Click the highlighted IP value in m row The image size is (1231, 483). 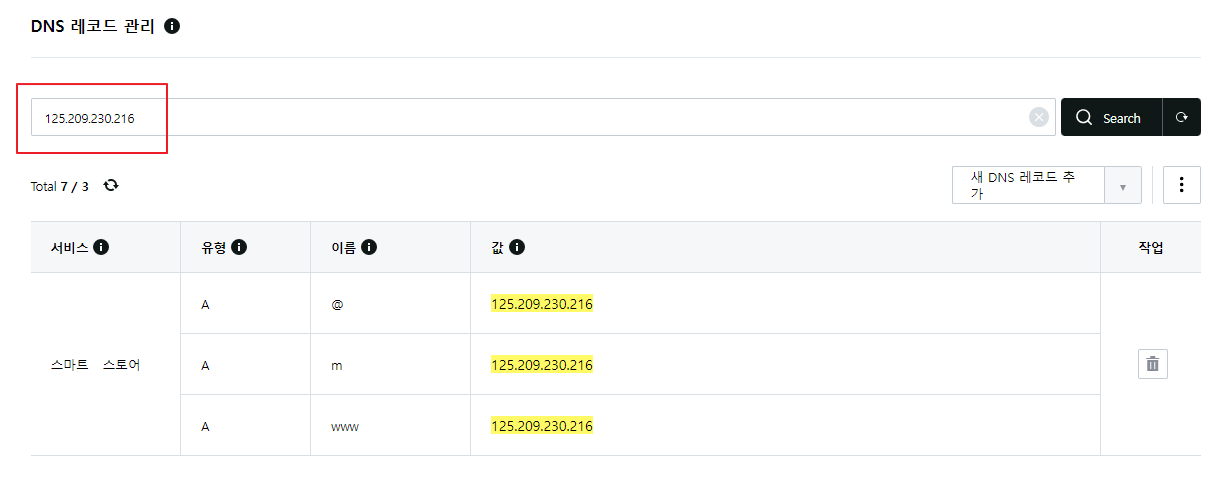(x=542, y=365)
